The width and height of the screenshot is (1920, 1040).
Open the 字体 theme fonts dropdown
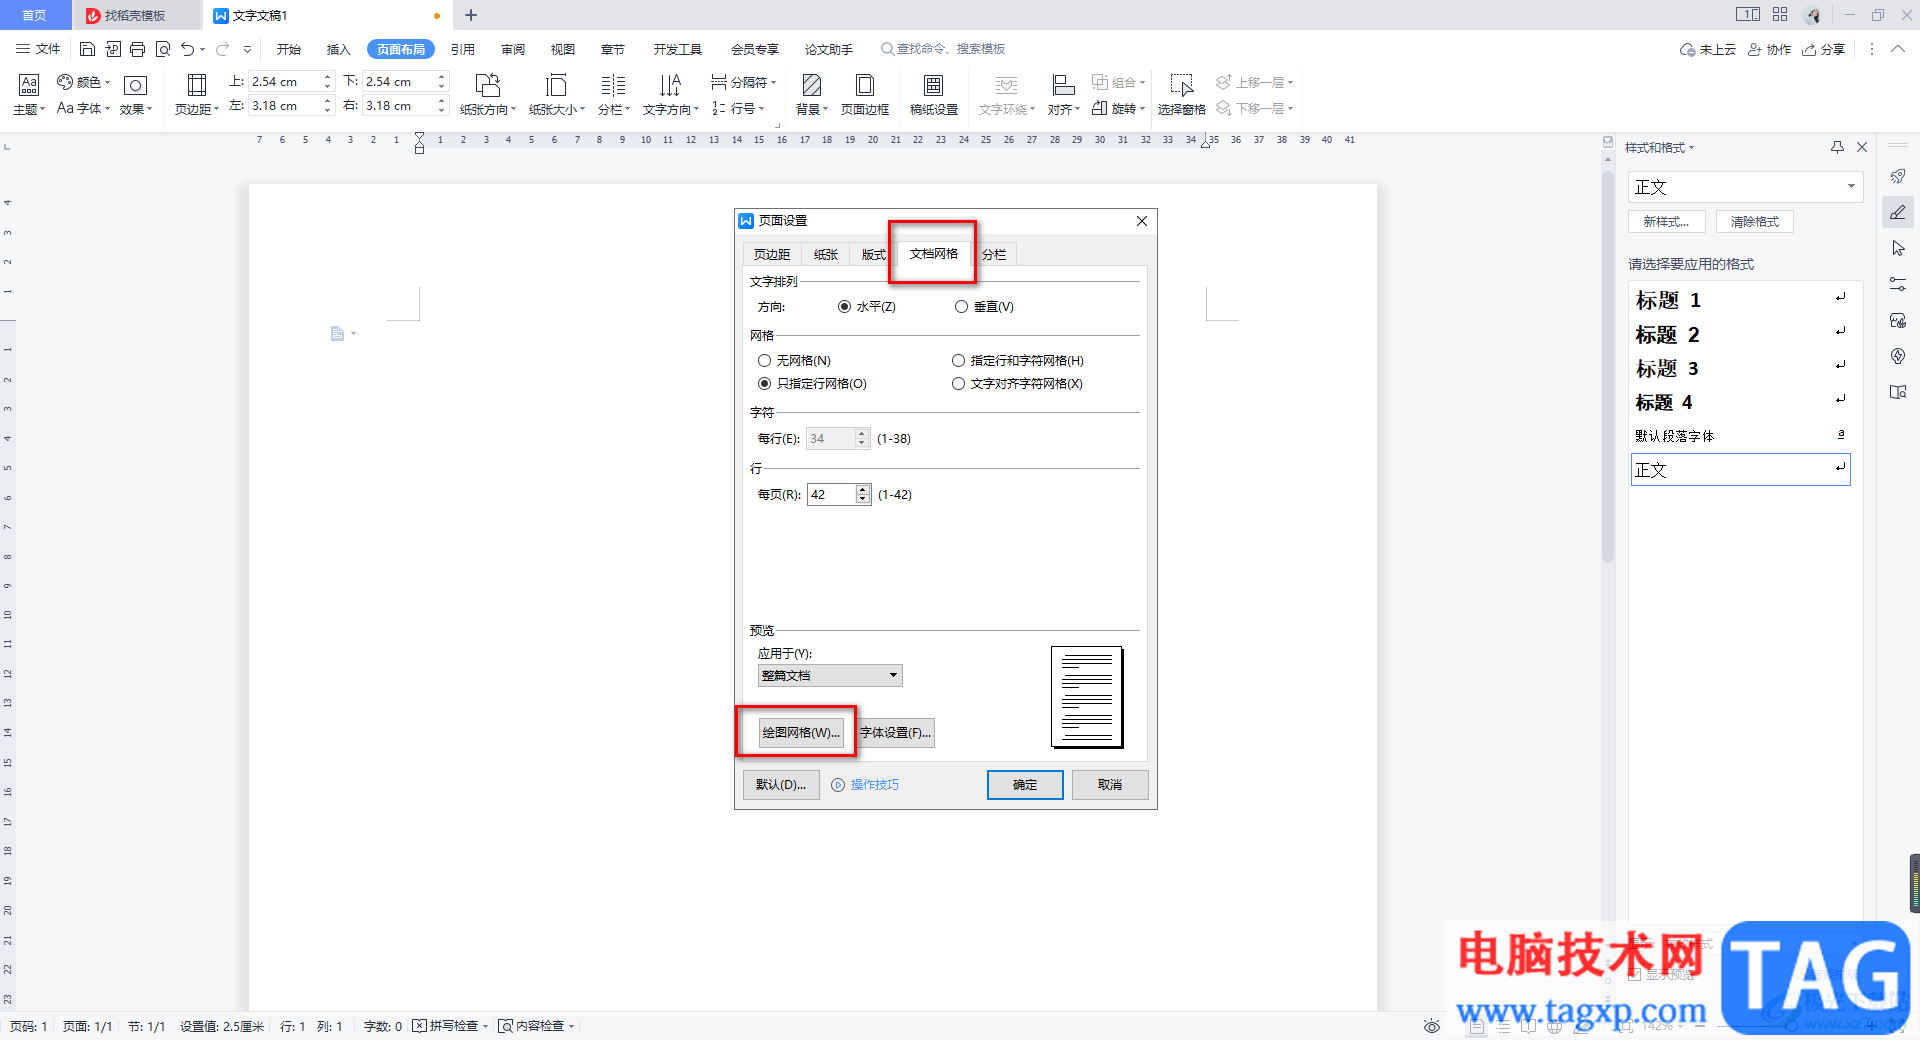coord(83,108)
